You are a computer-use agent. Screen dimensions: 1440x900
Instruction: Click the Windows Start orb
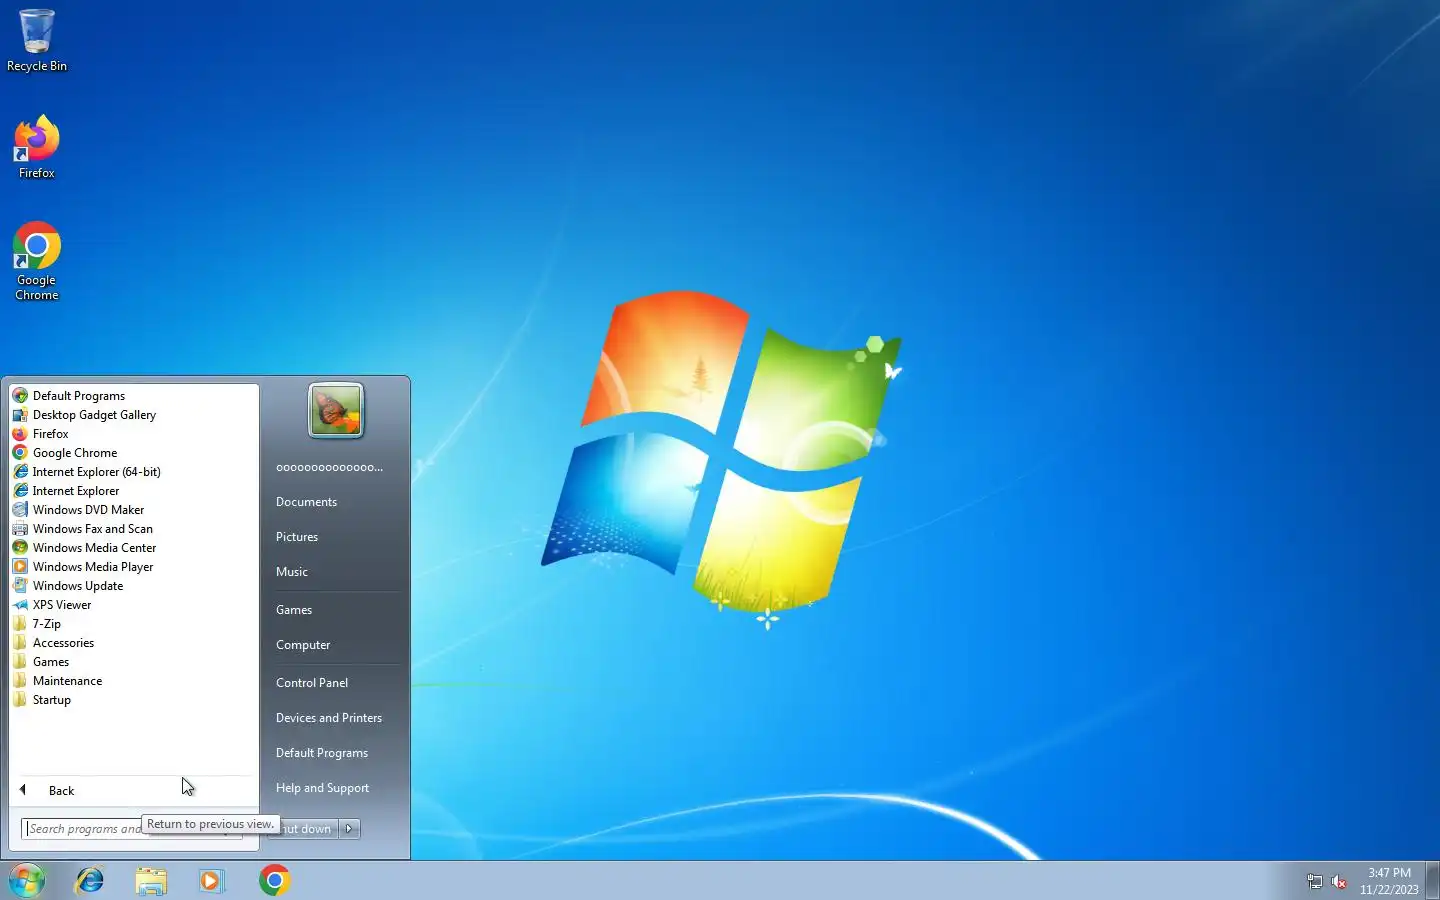point(27,880)
